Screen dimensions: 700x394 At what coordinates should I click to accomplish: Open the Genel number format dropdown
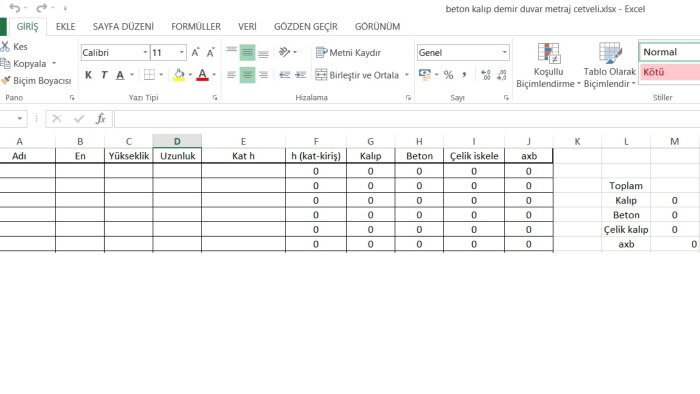[x=504, y=52]
